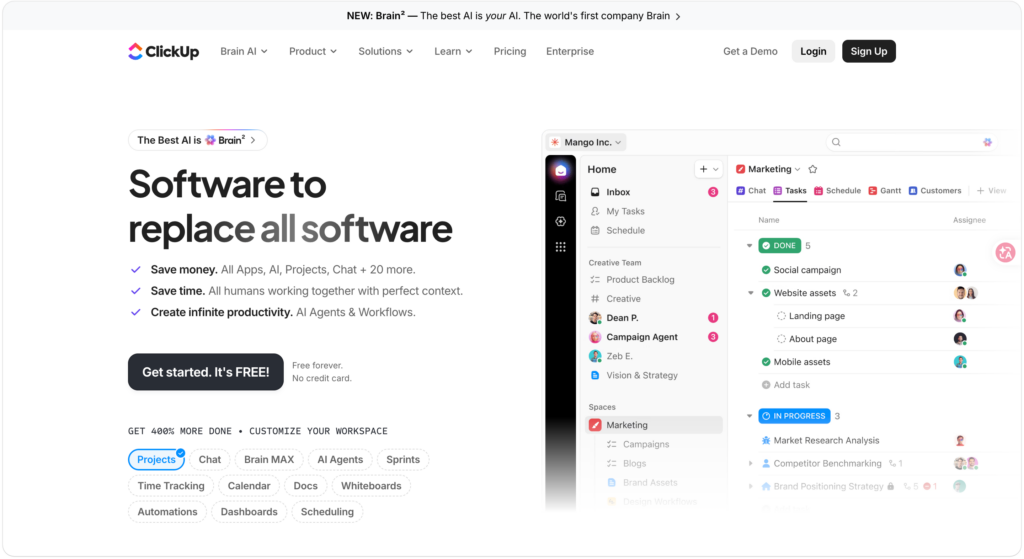Open Enterprise in top navigation
The height and width of the screenshot is (559, 1024).
[x=570, y=51]
